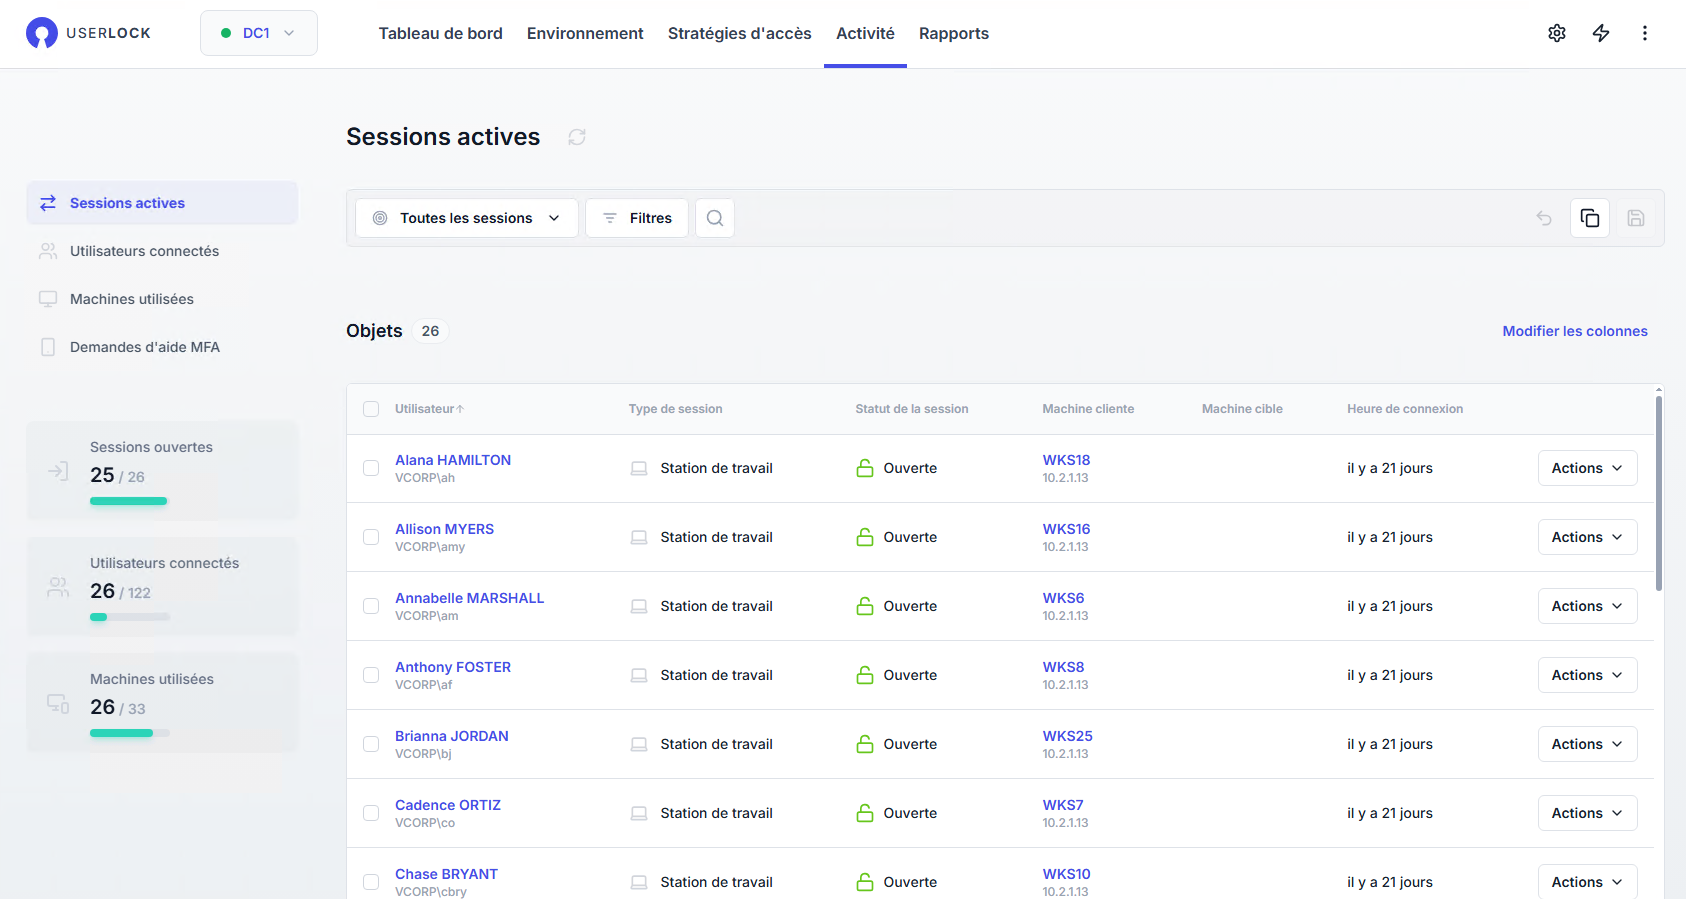
Task: Click the search magnifier icon
Action: (x=714, y=218)
